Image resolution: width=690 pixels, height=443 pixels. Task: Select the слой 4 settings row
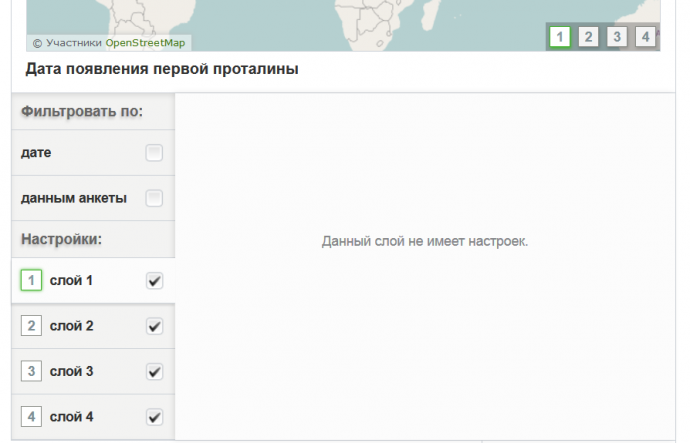(93, 417)
